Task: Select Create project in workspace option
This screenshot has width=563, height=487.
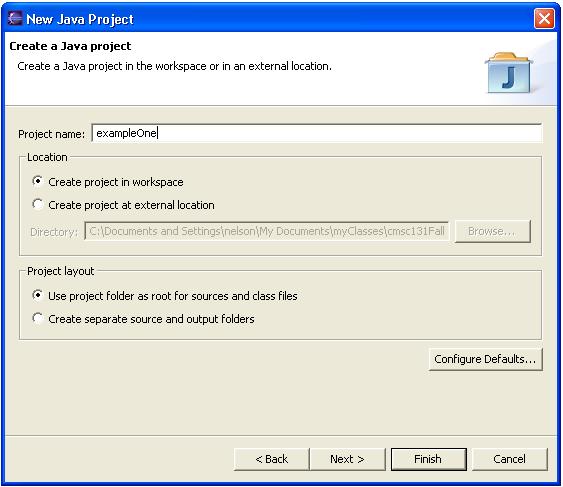Action: point(108,182)
